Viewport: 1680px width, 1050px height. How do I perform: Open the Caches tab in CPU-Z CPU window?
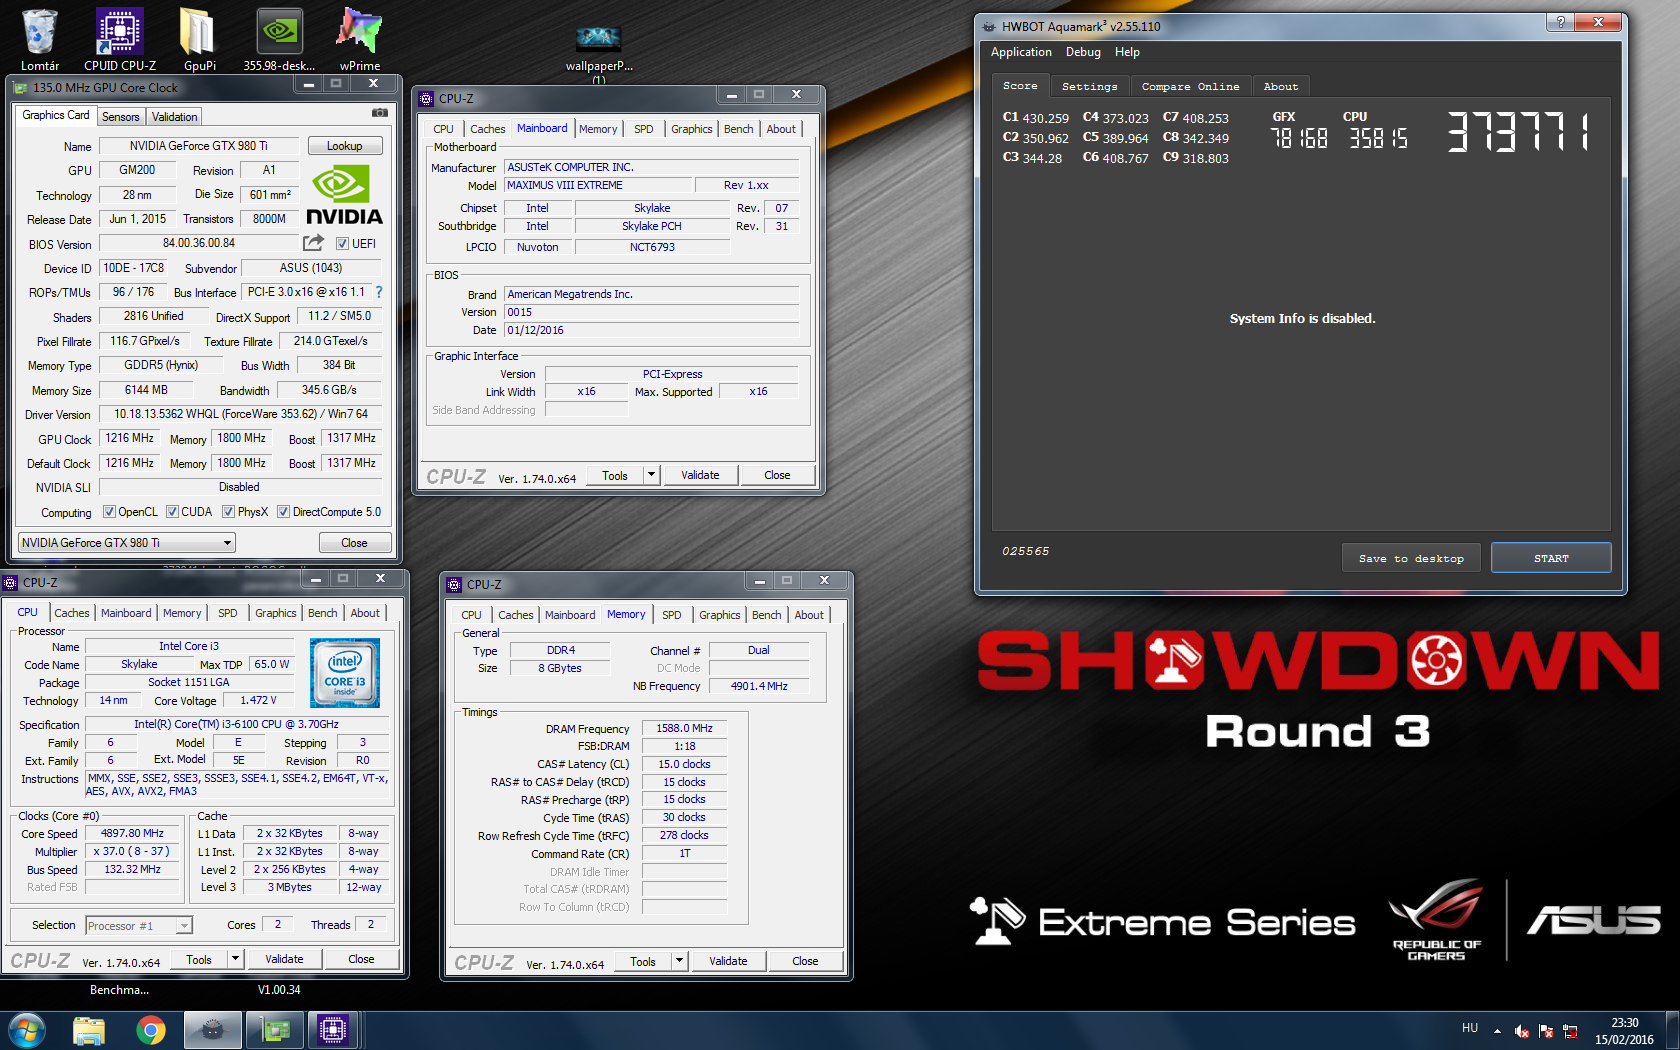(x=72, y=613)
